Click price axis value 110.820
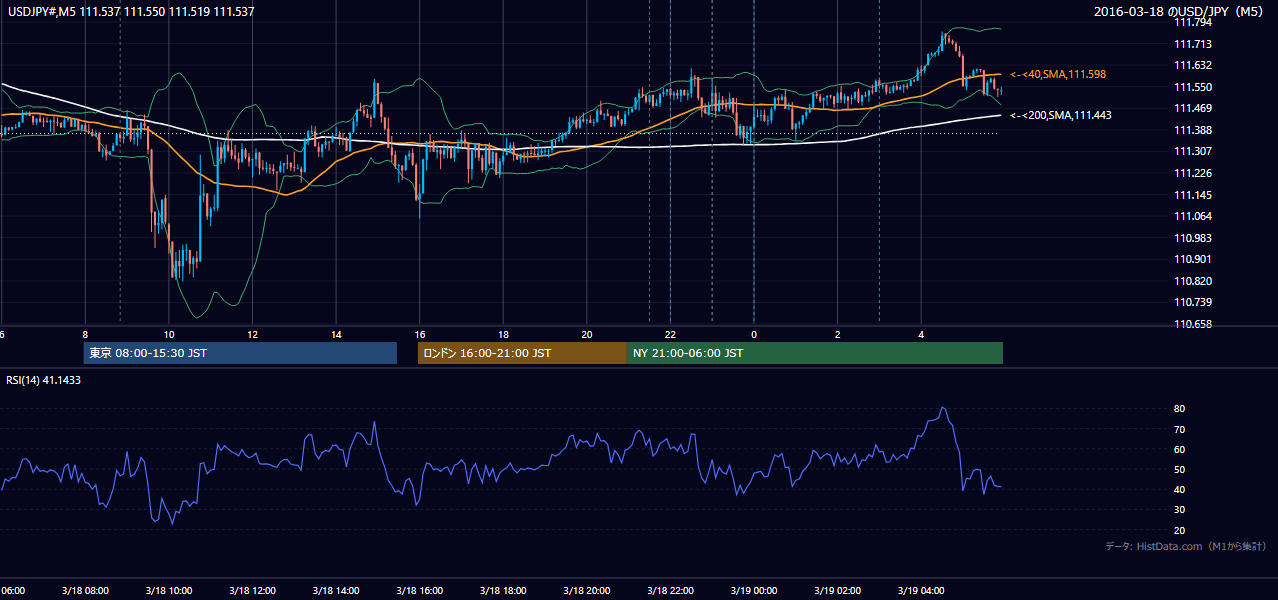 [1192, 281]
